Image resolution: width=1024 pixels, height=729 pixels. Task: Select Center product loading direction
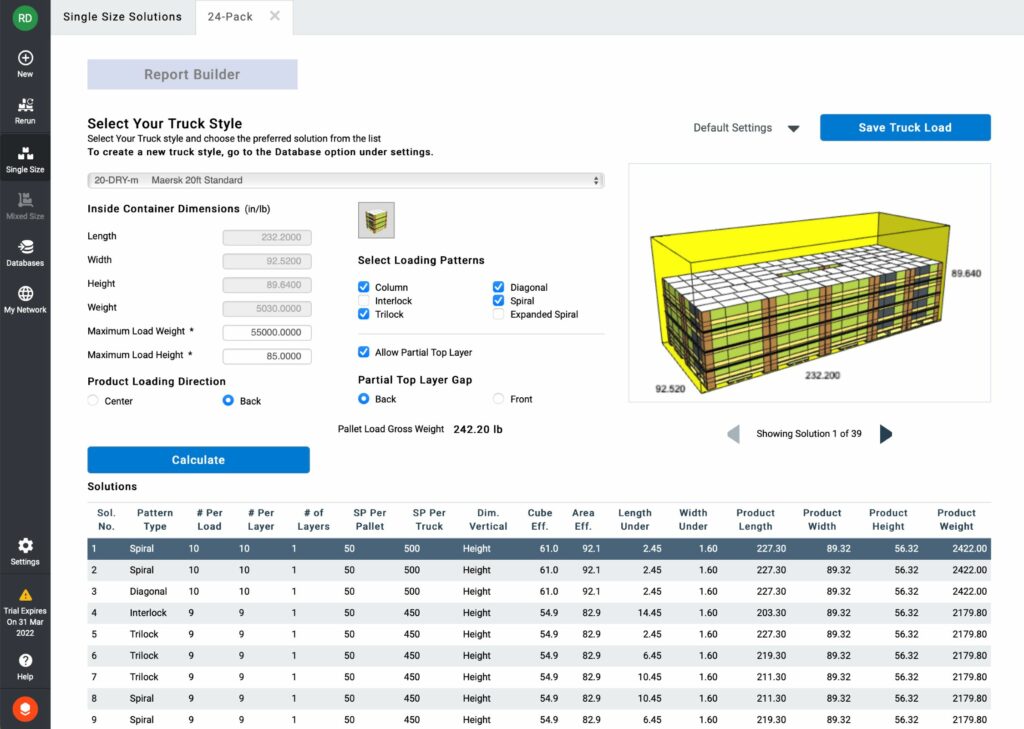[94, 401]
